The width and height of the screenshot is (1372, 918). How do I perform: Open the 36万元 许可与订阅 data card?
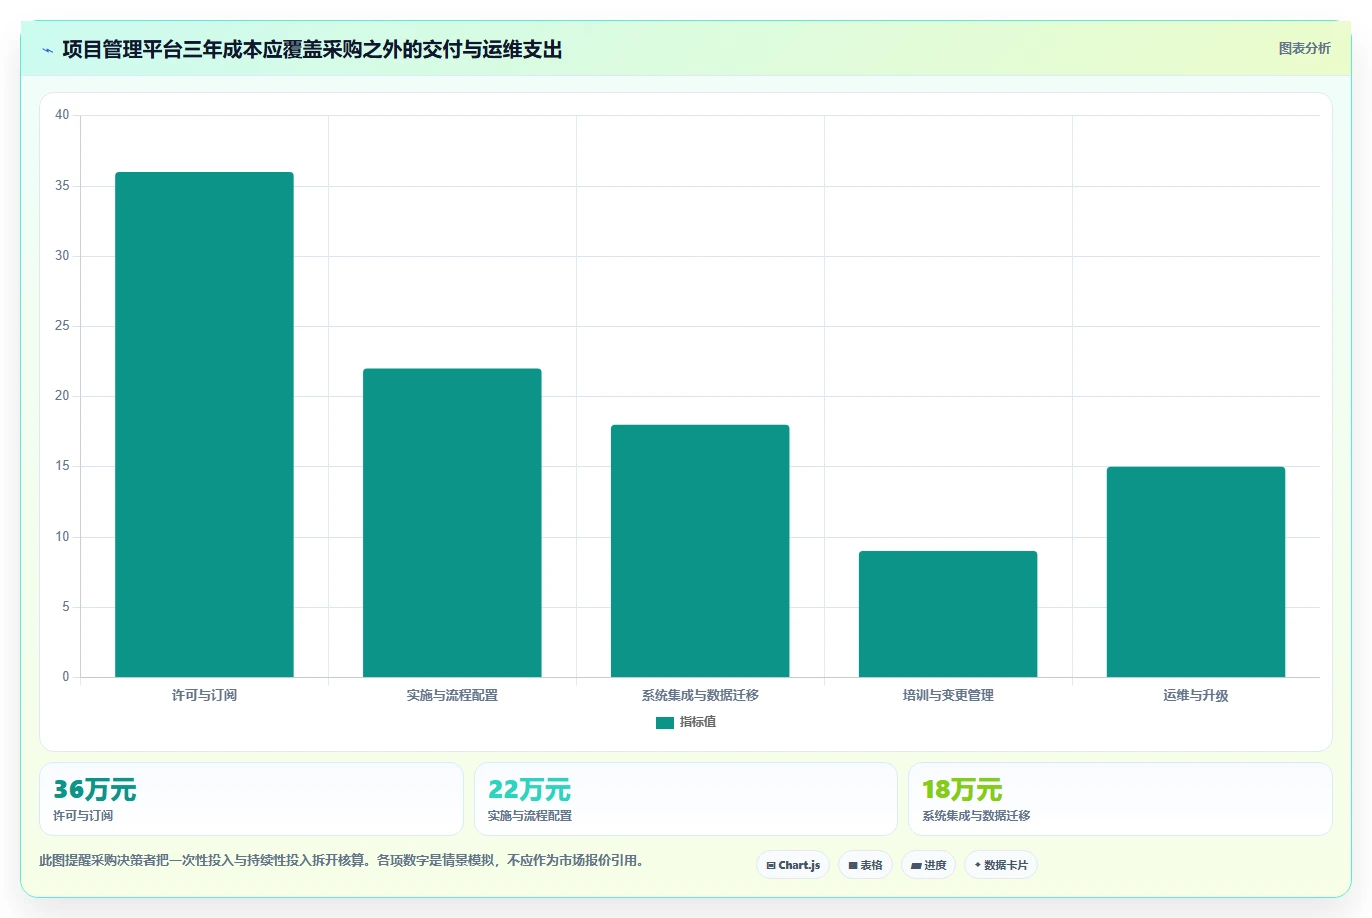(x=251, y=799)
